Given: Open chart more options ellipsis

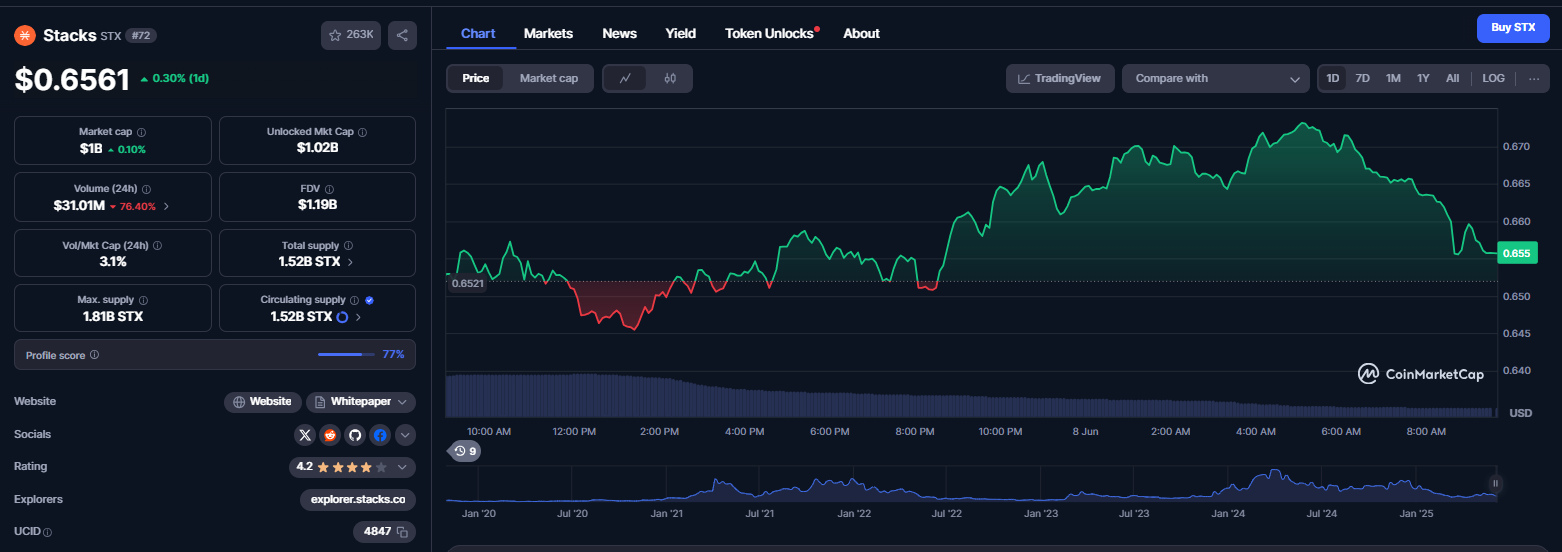Looking at the screenshot, I should click(x=1534, y=78).
